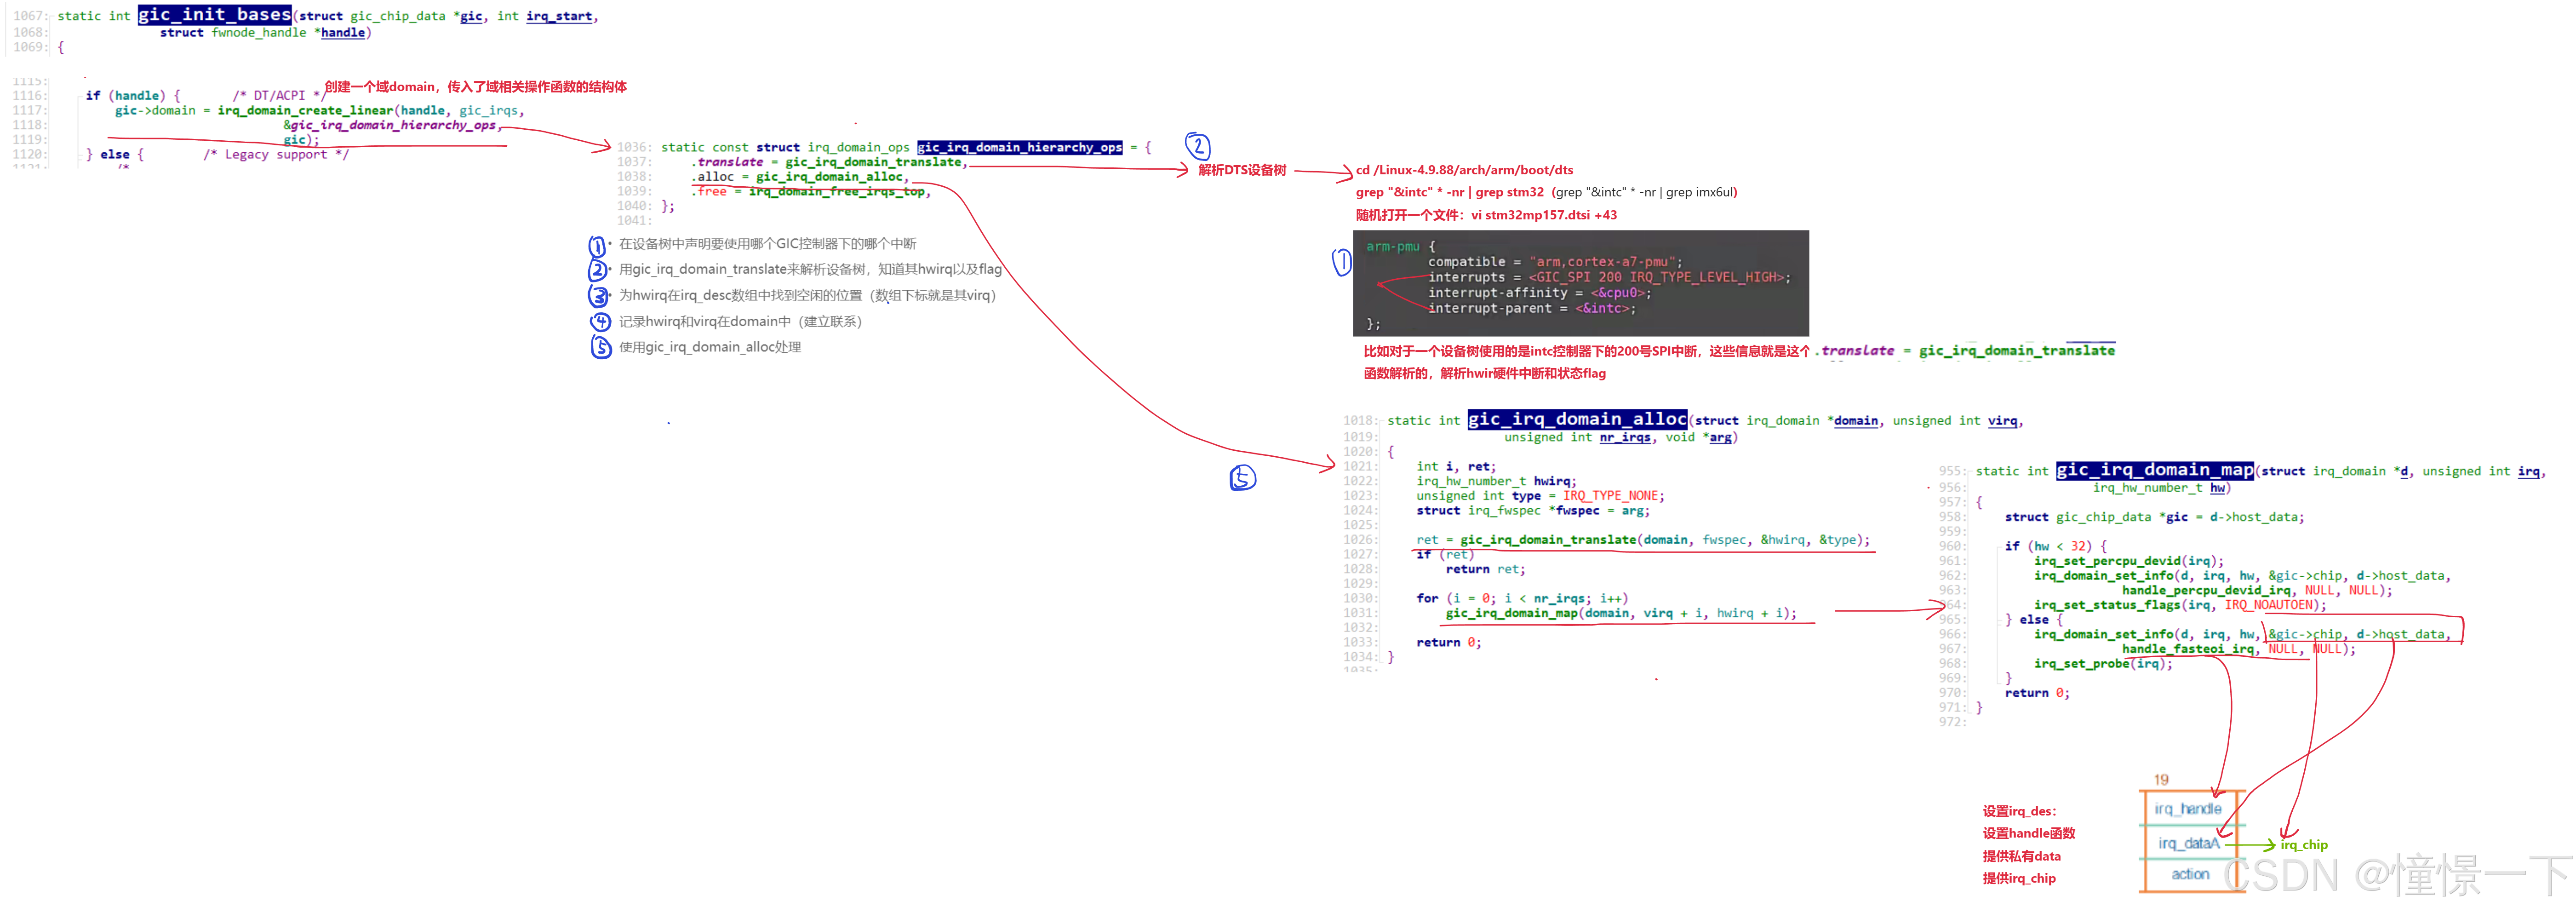Click 'DT/ACPI' comment on line 1116
Image resolution: width=2576 pixels, height=913 pixels.
(278, 96)
